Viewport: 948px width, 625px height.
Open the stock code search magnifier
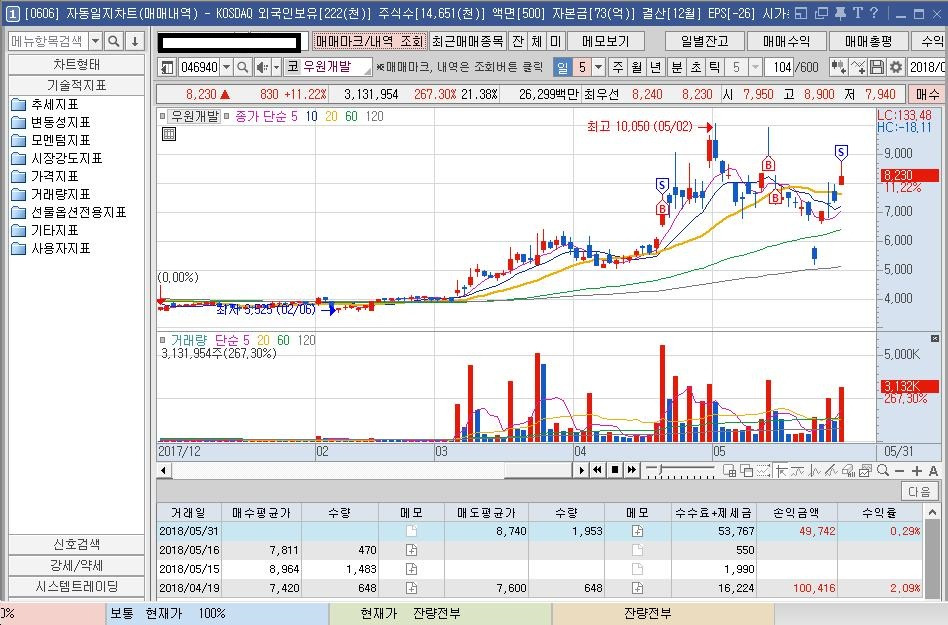point(242,67)
